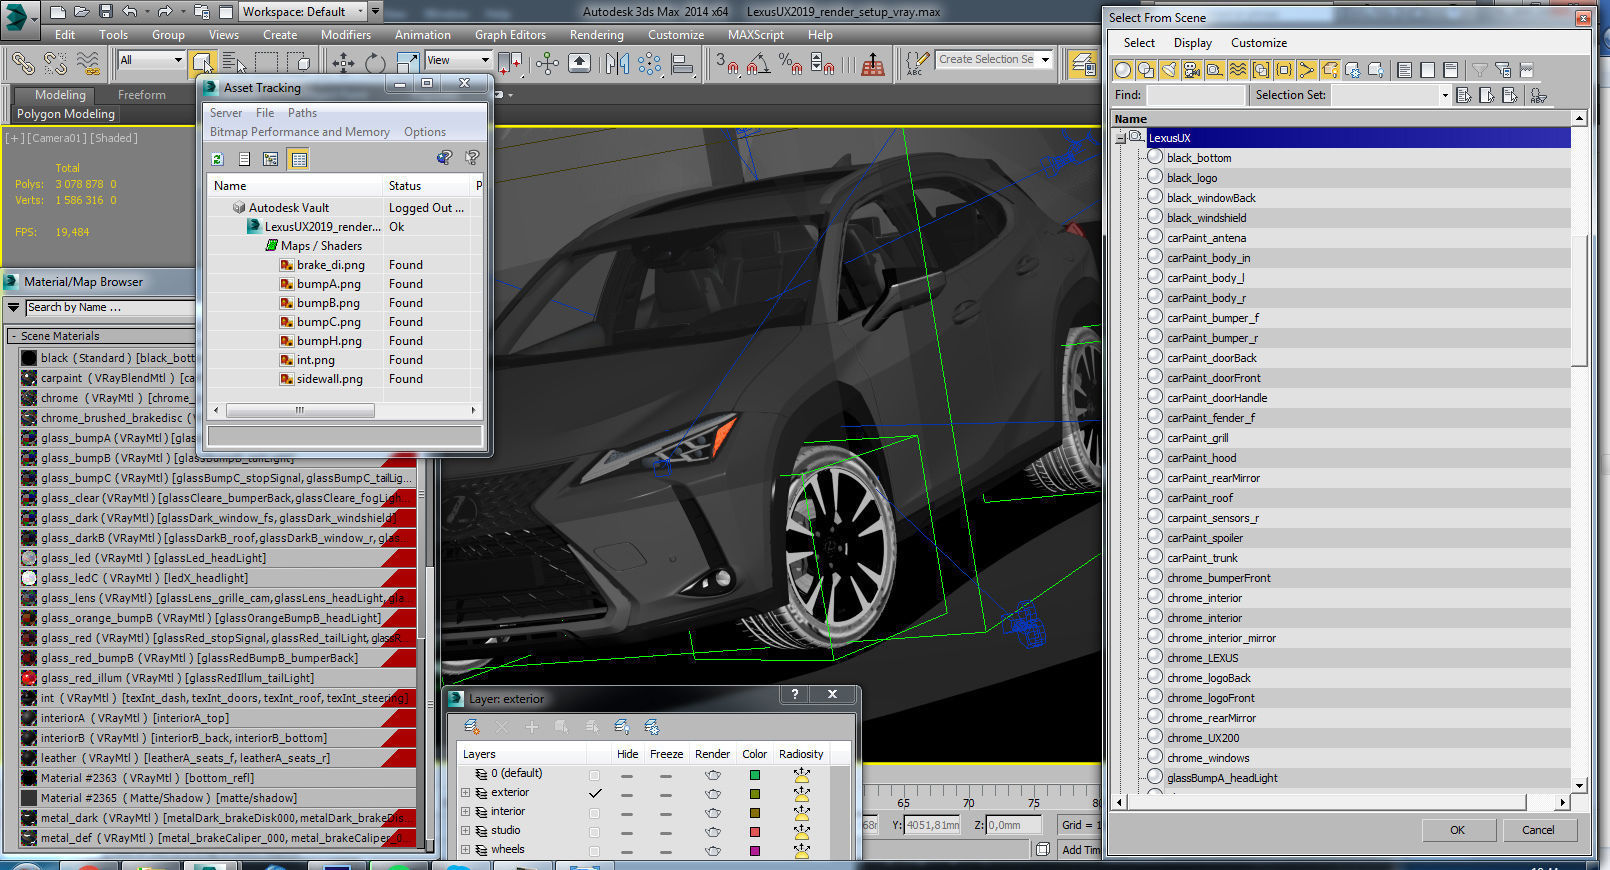Image resolution: width=1610 pixels, height=870 pixels.
Task: Set studio layer as current checkbox
Action: click(x=595, y=832)
